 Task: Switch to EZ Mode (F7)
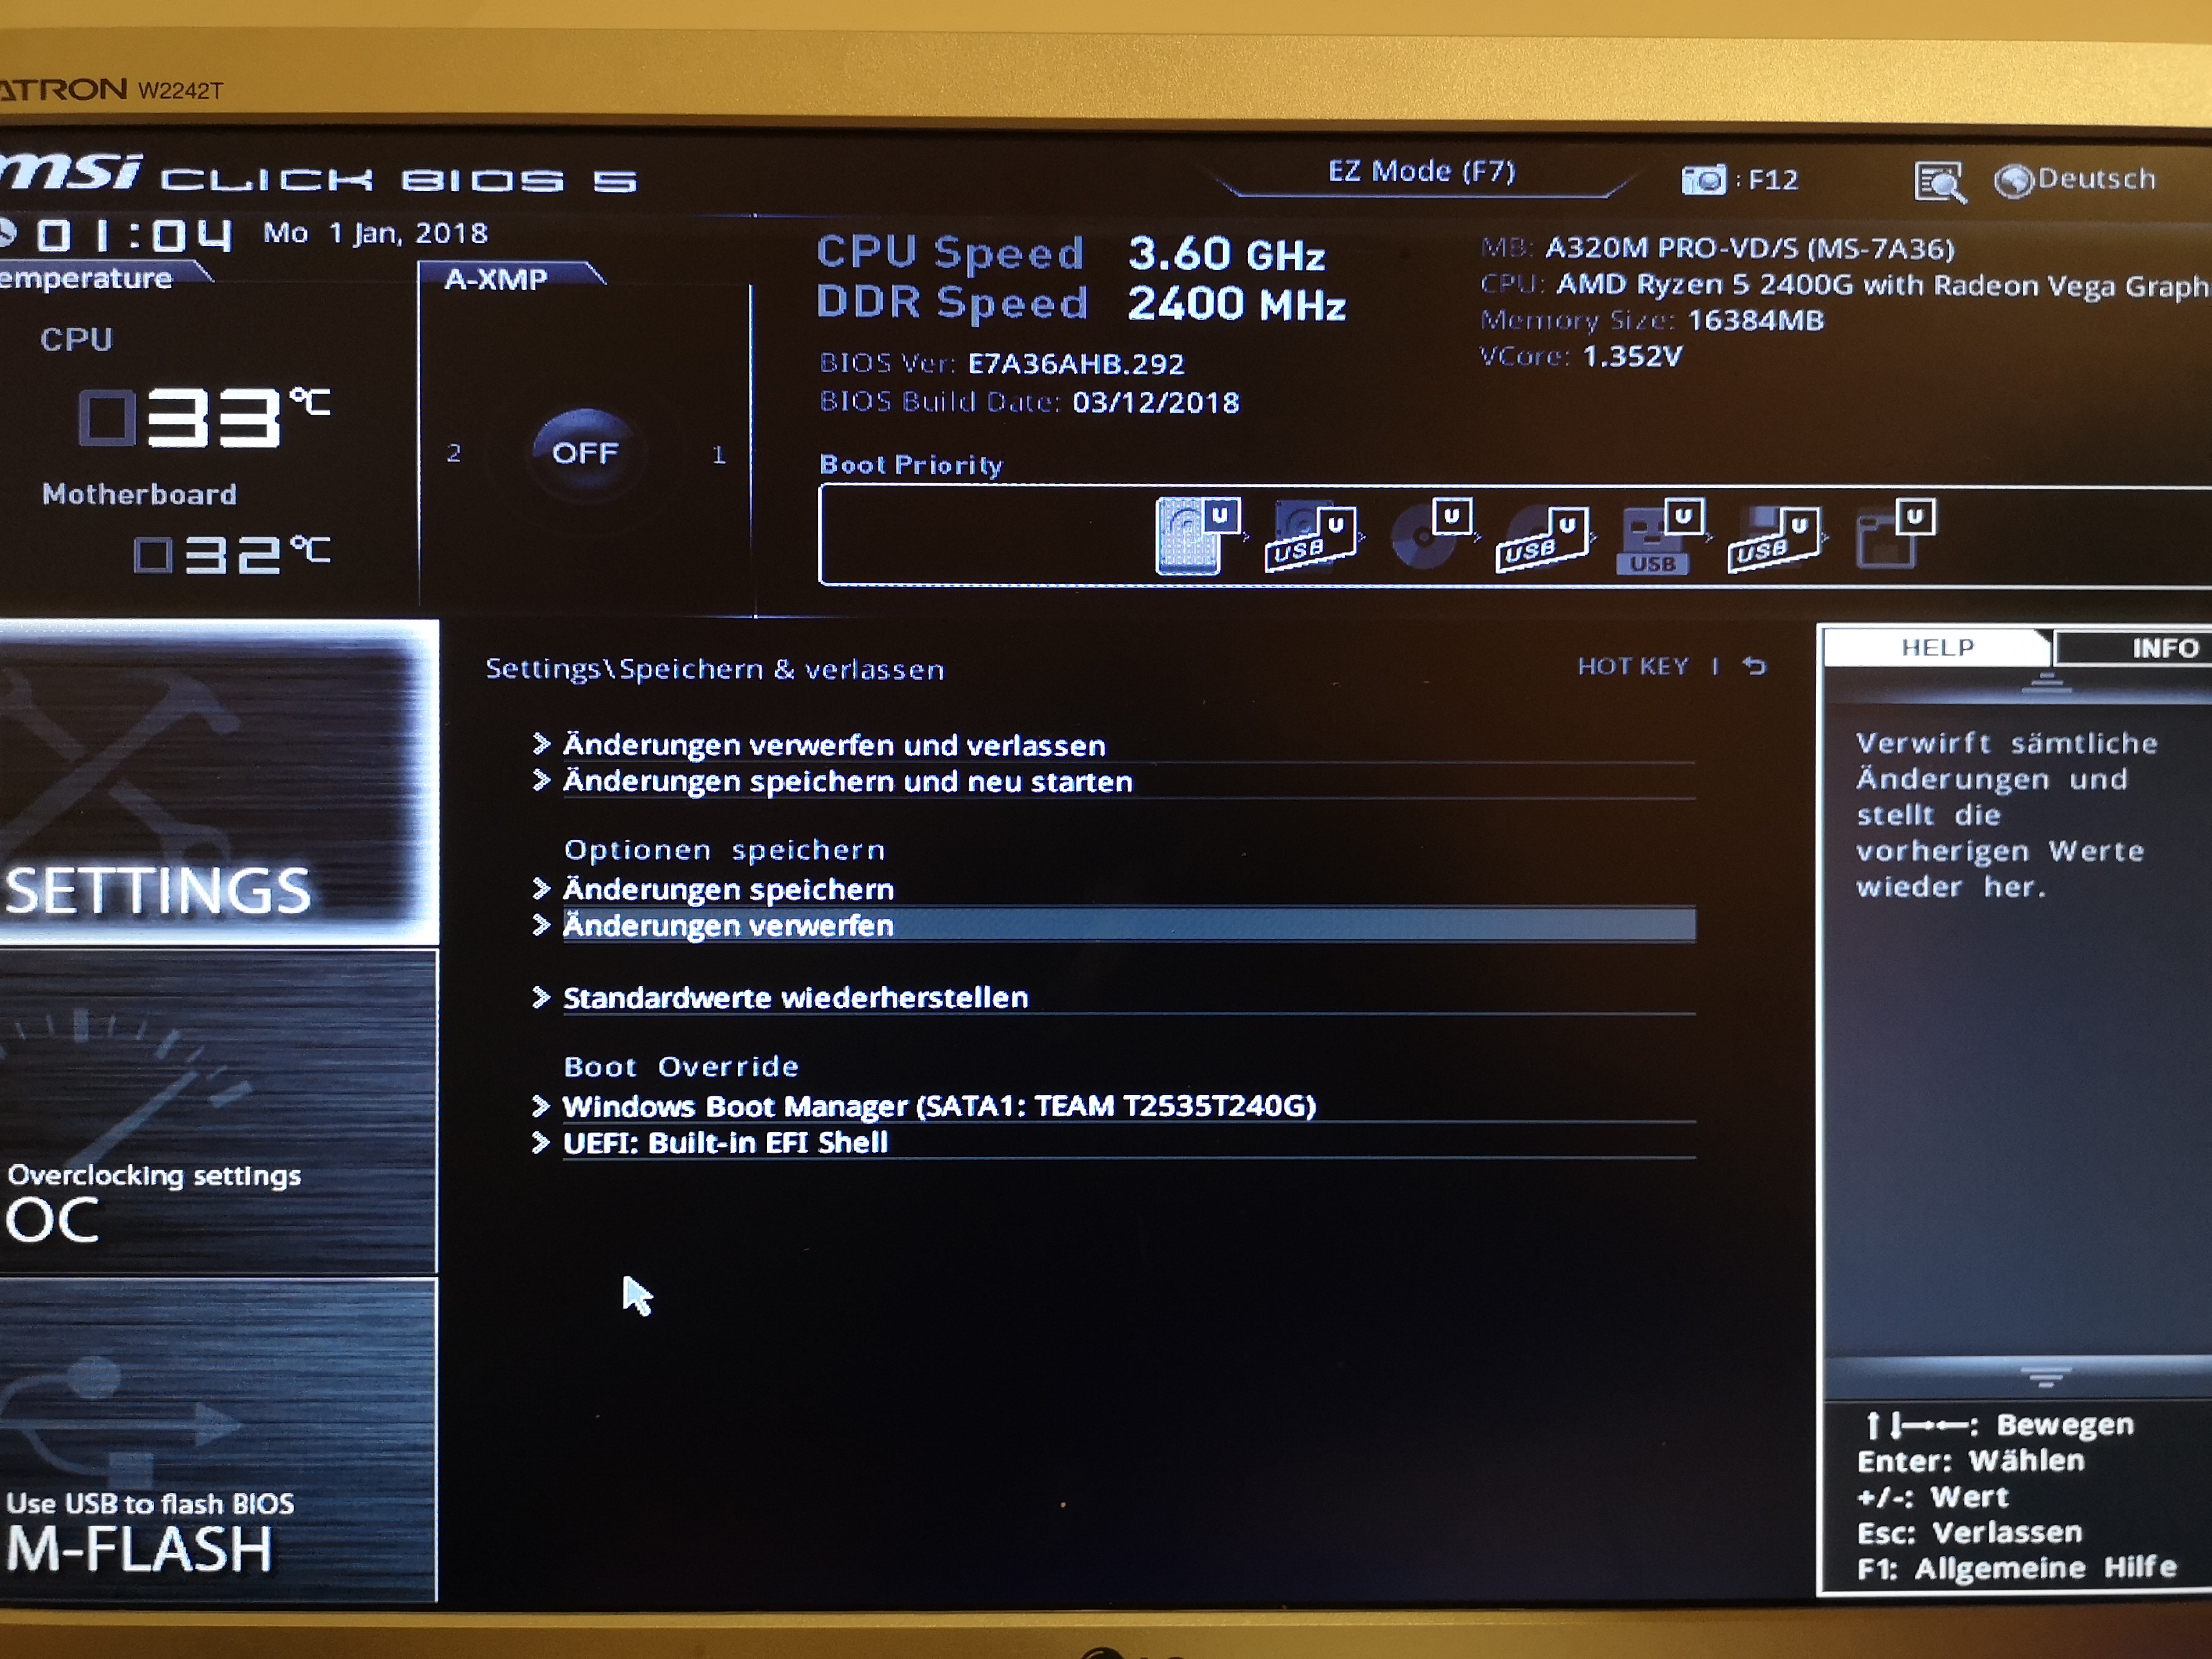(x=1420, y=172)
